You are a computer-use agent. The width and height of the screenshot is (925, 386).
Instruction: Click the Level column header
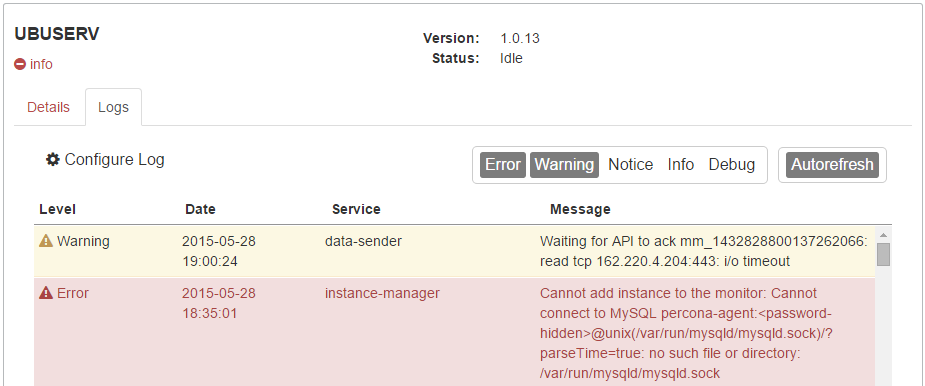tap(57, 209)
